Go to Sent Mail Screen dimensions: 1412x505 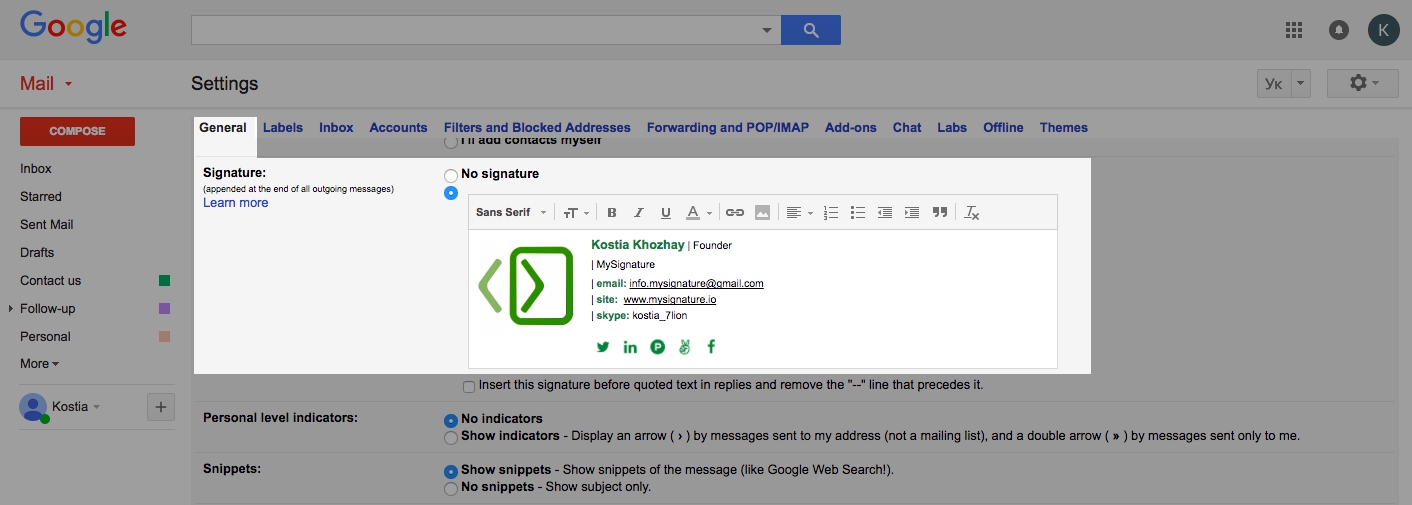[47, 225]
